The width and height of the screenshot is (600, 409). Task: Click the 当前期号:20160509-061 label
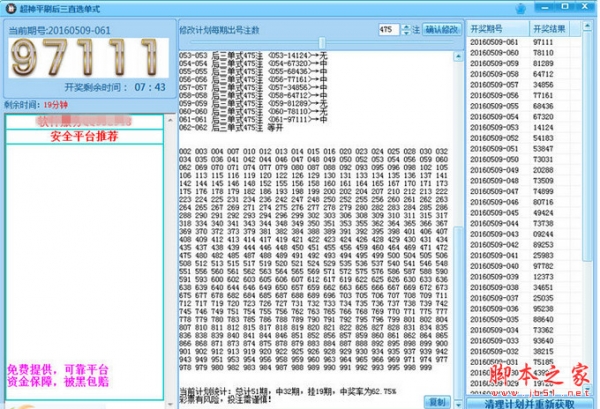click(x=59, y=31)
